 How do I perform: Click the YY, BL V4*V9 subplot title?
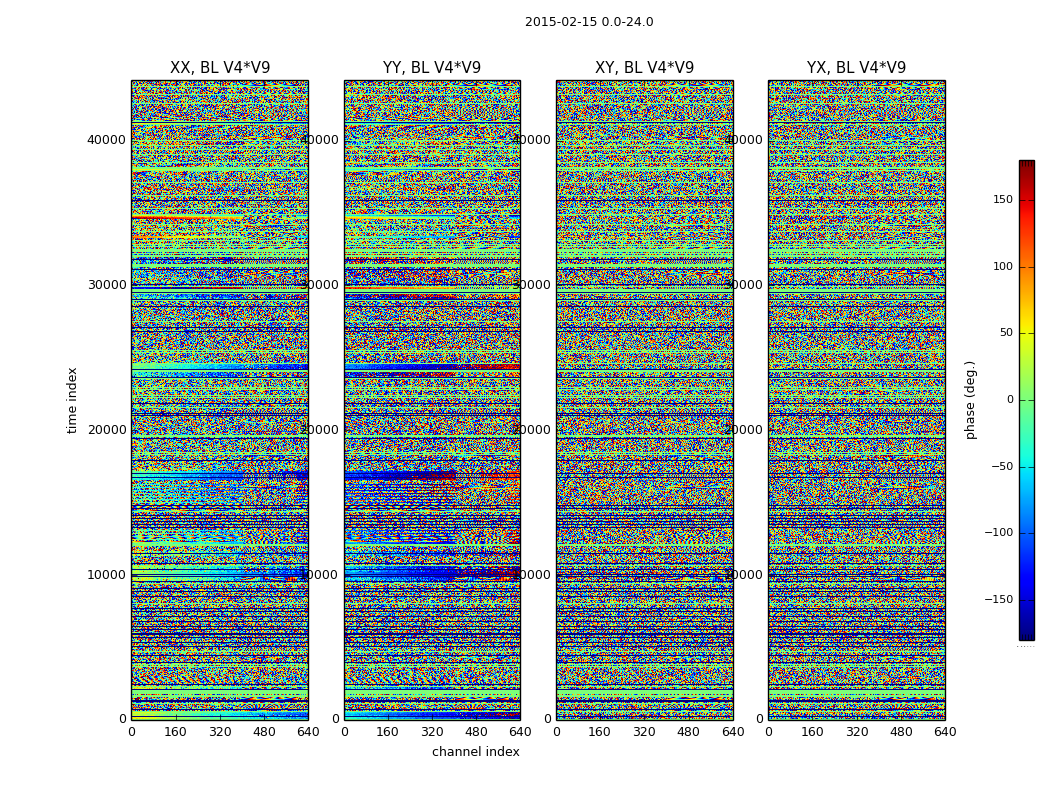coord(432,68)
